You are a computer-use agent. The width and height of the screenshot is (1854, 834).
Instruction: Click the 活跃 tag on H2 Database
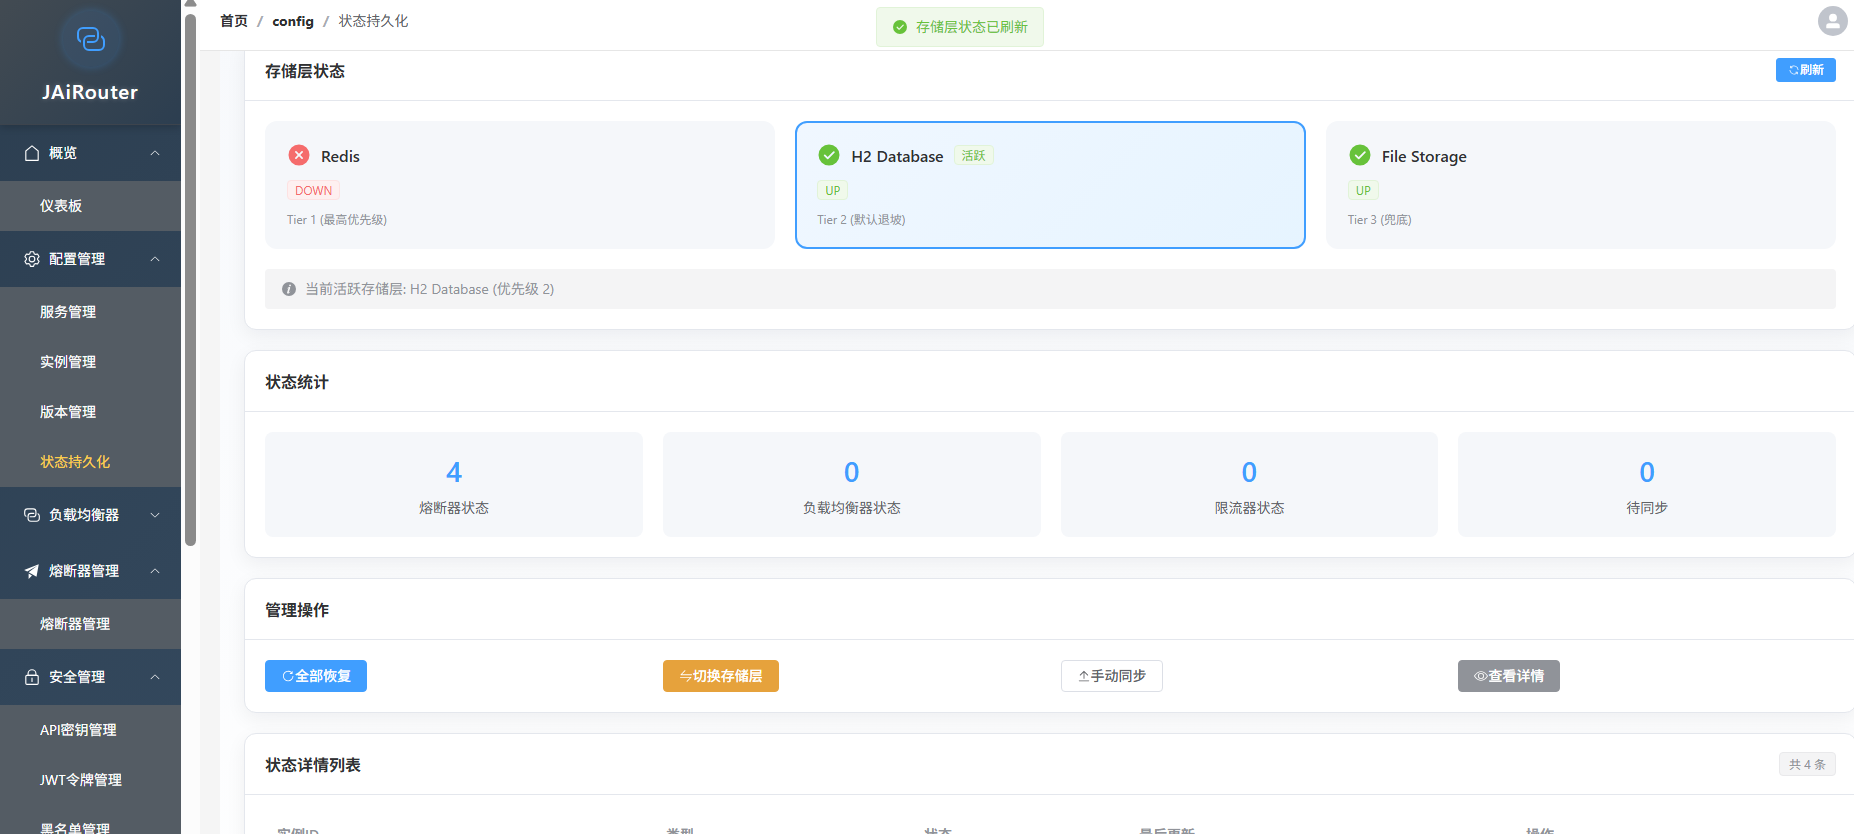[x=973, y=156]
